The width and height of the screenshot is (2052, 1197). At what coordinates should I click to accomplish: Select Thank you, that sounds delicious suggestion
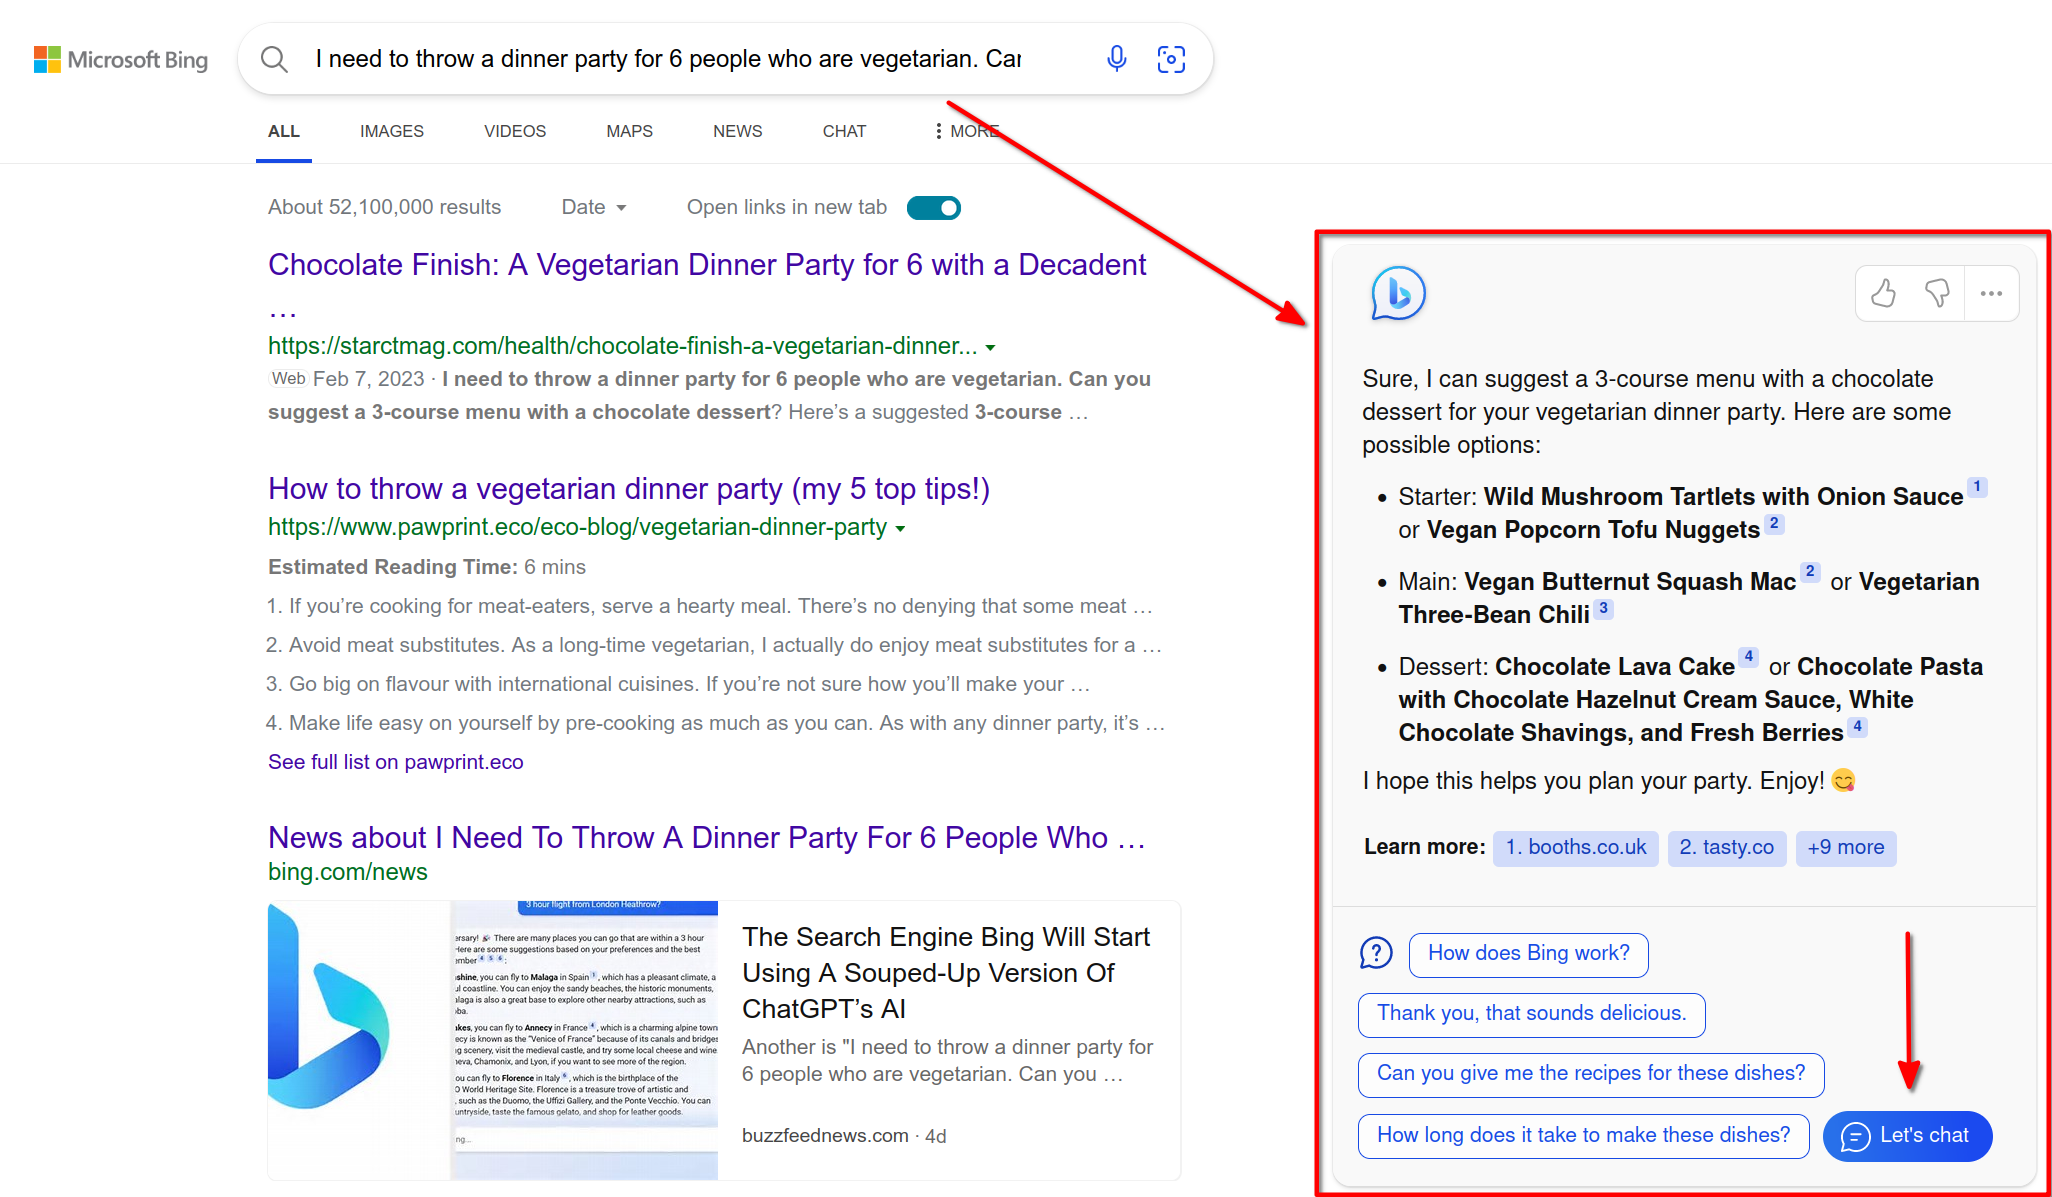(1531, 1014)
